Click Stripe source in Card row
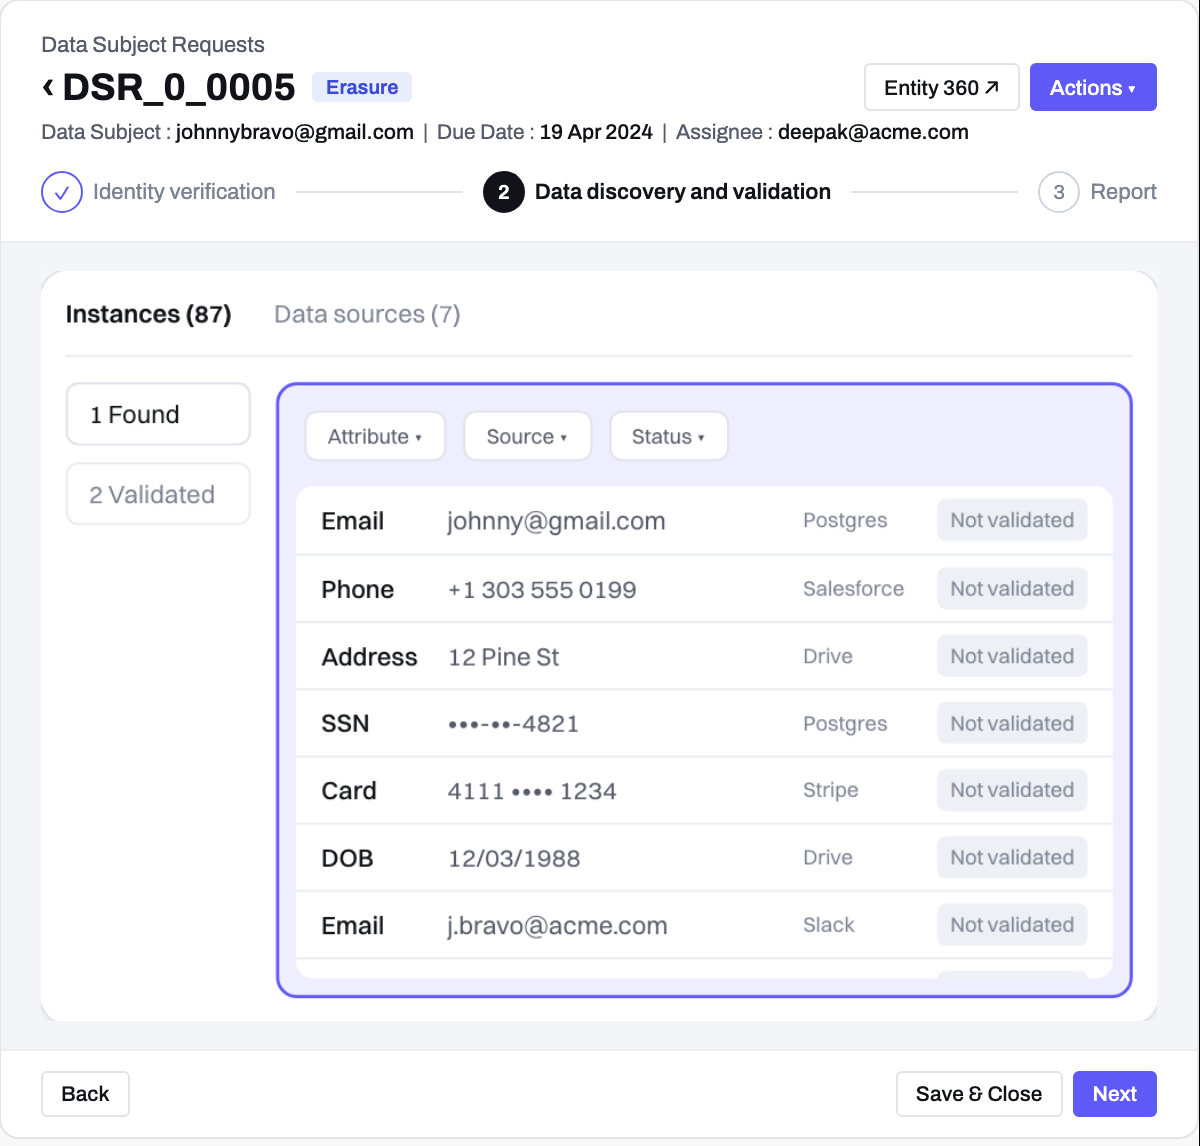This screenshot has height=1146, width=1200. coord(830,790)
